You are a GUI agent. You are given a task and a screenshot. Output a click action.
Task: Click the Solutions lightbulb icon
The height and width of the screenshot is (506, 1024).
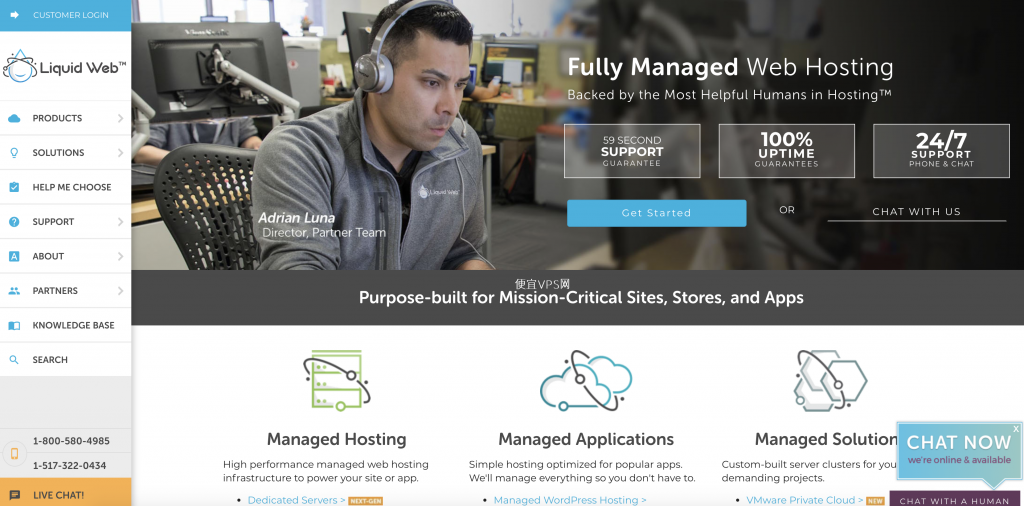[x=14, y=153]
